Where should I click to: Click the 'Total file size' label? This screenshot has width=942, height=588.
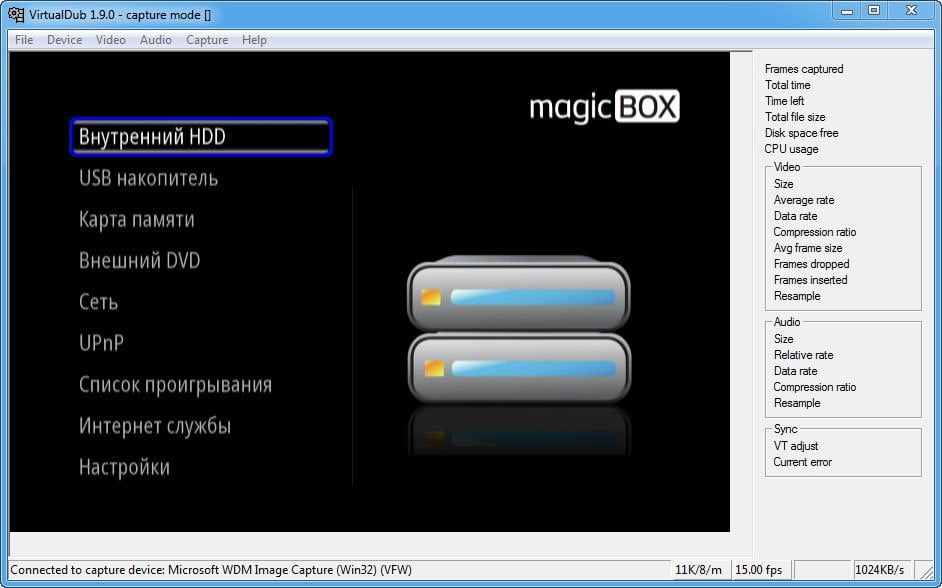click(795, 117)
